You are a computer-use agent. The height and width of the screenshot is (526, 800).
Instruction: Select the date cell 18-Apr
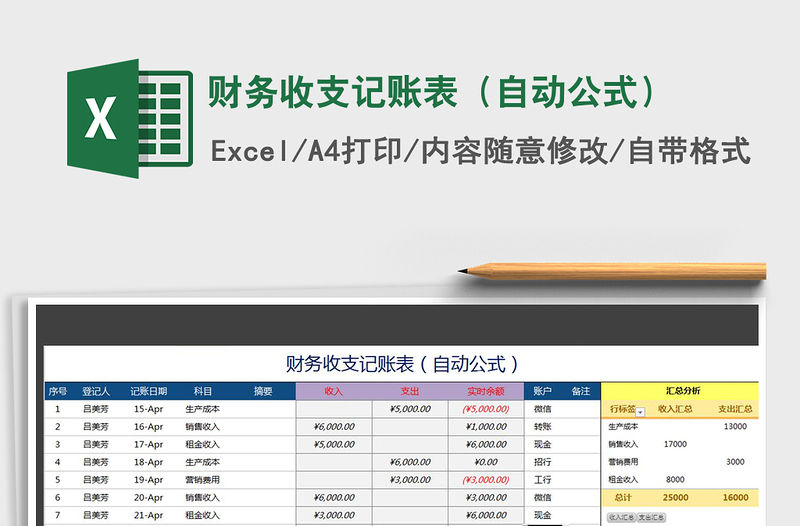pyautogui.click(x=148, y=462)
